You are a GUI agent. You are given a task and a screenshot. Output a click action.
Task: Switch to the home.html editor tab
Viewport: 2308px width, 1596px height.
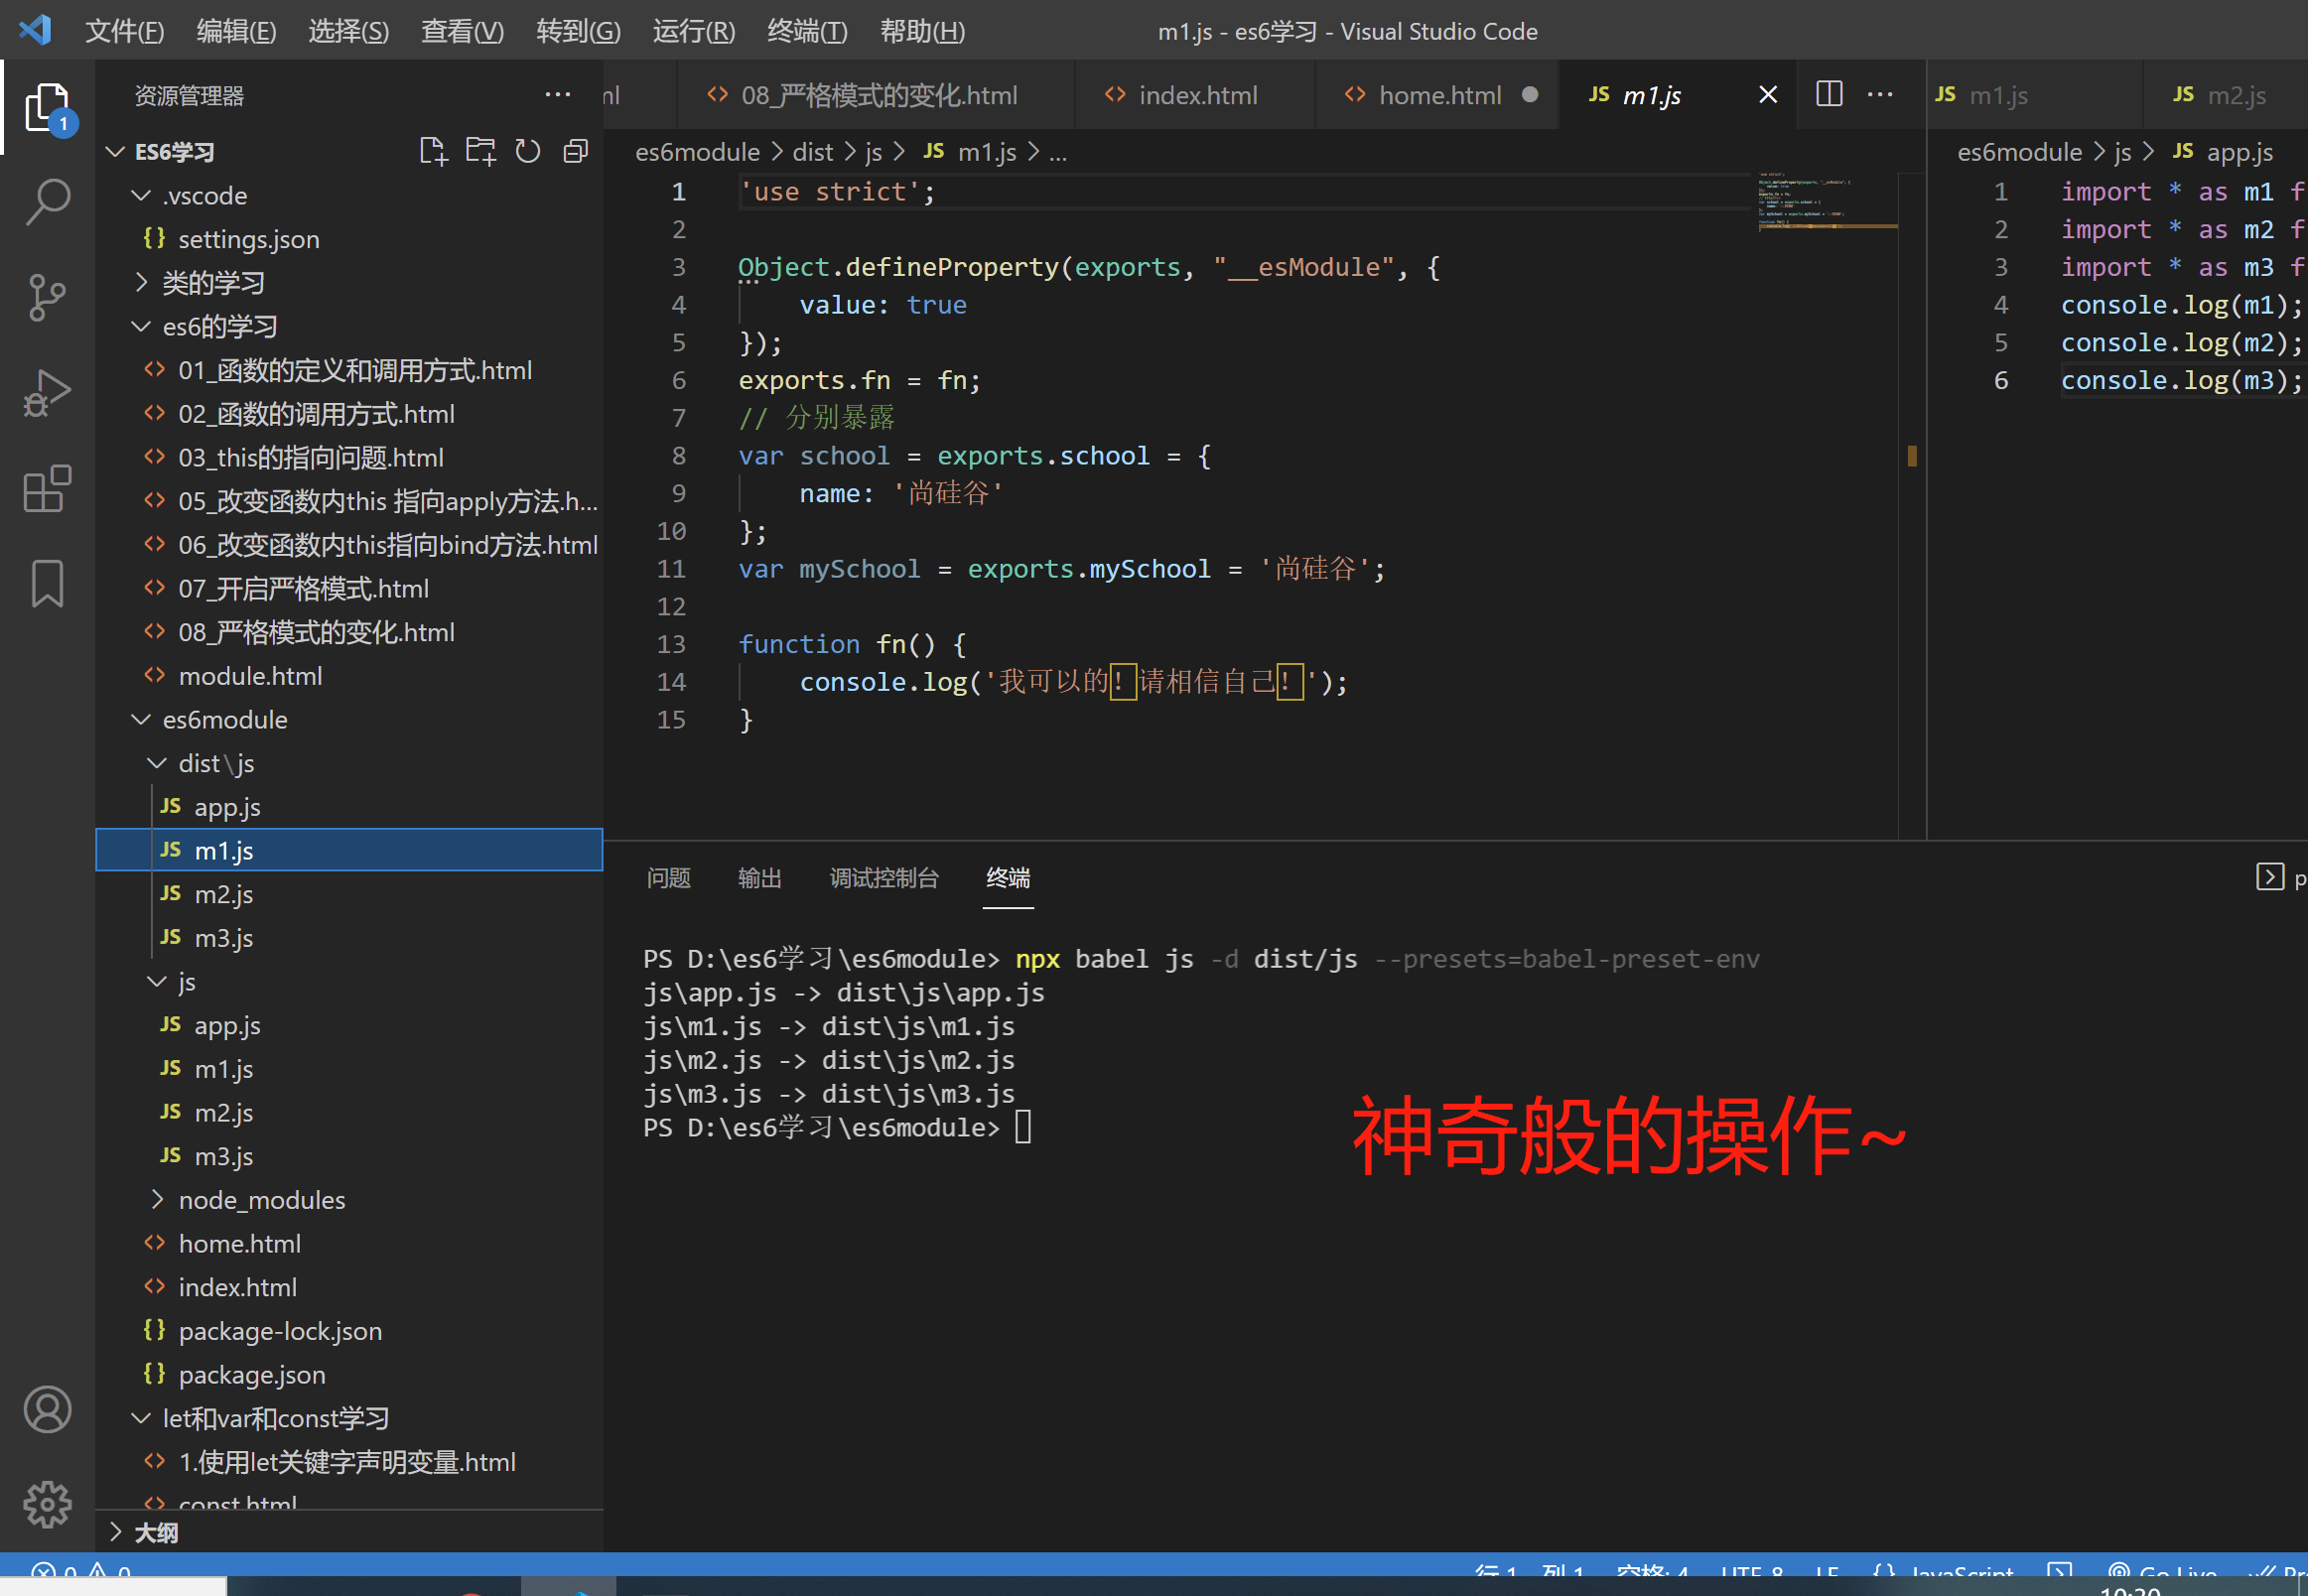click(1437, 95)
